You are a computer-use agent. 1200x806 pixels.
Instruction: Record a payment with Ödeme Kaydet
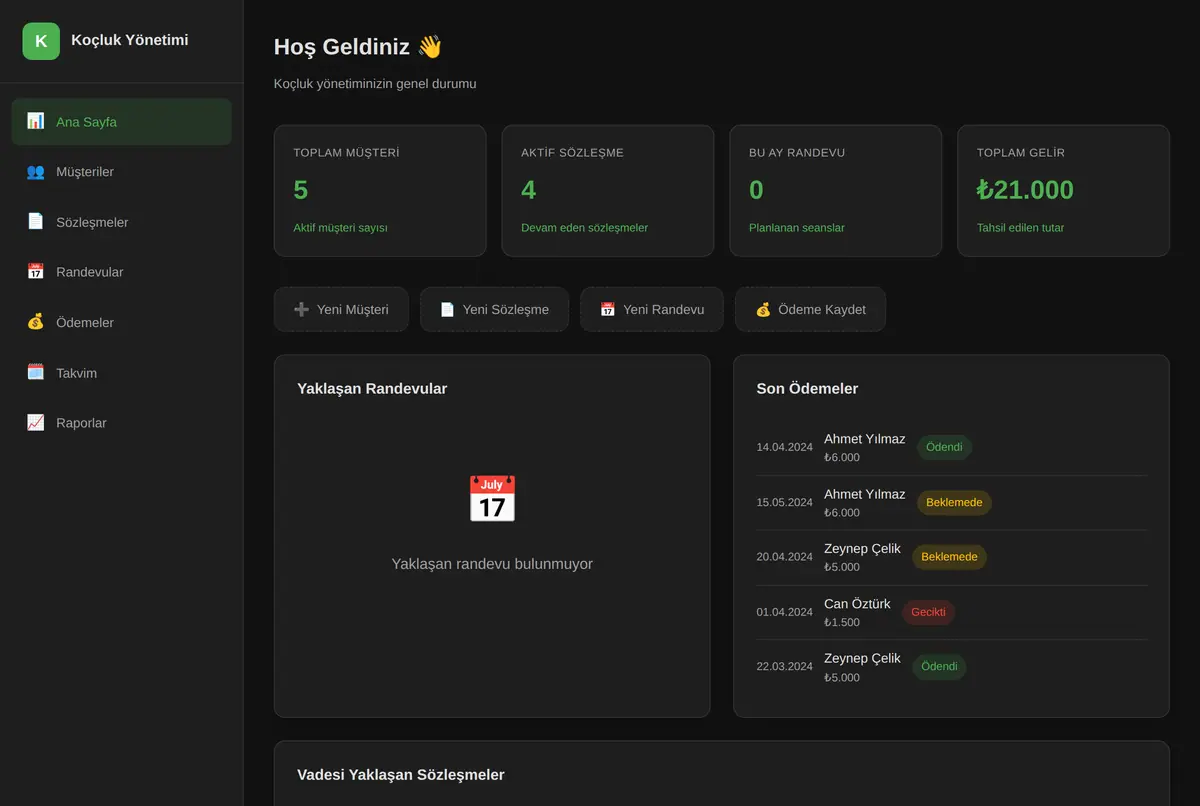[x=810, y=310]
